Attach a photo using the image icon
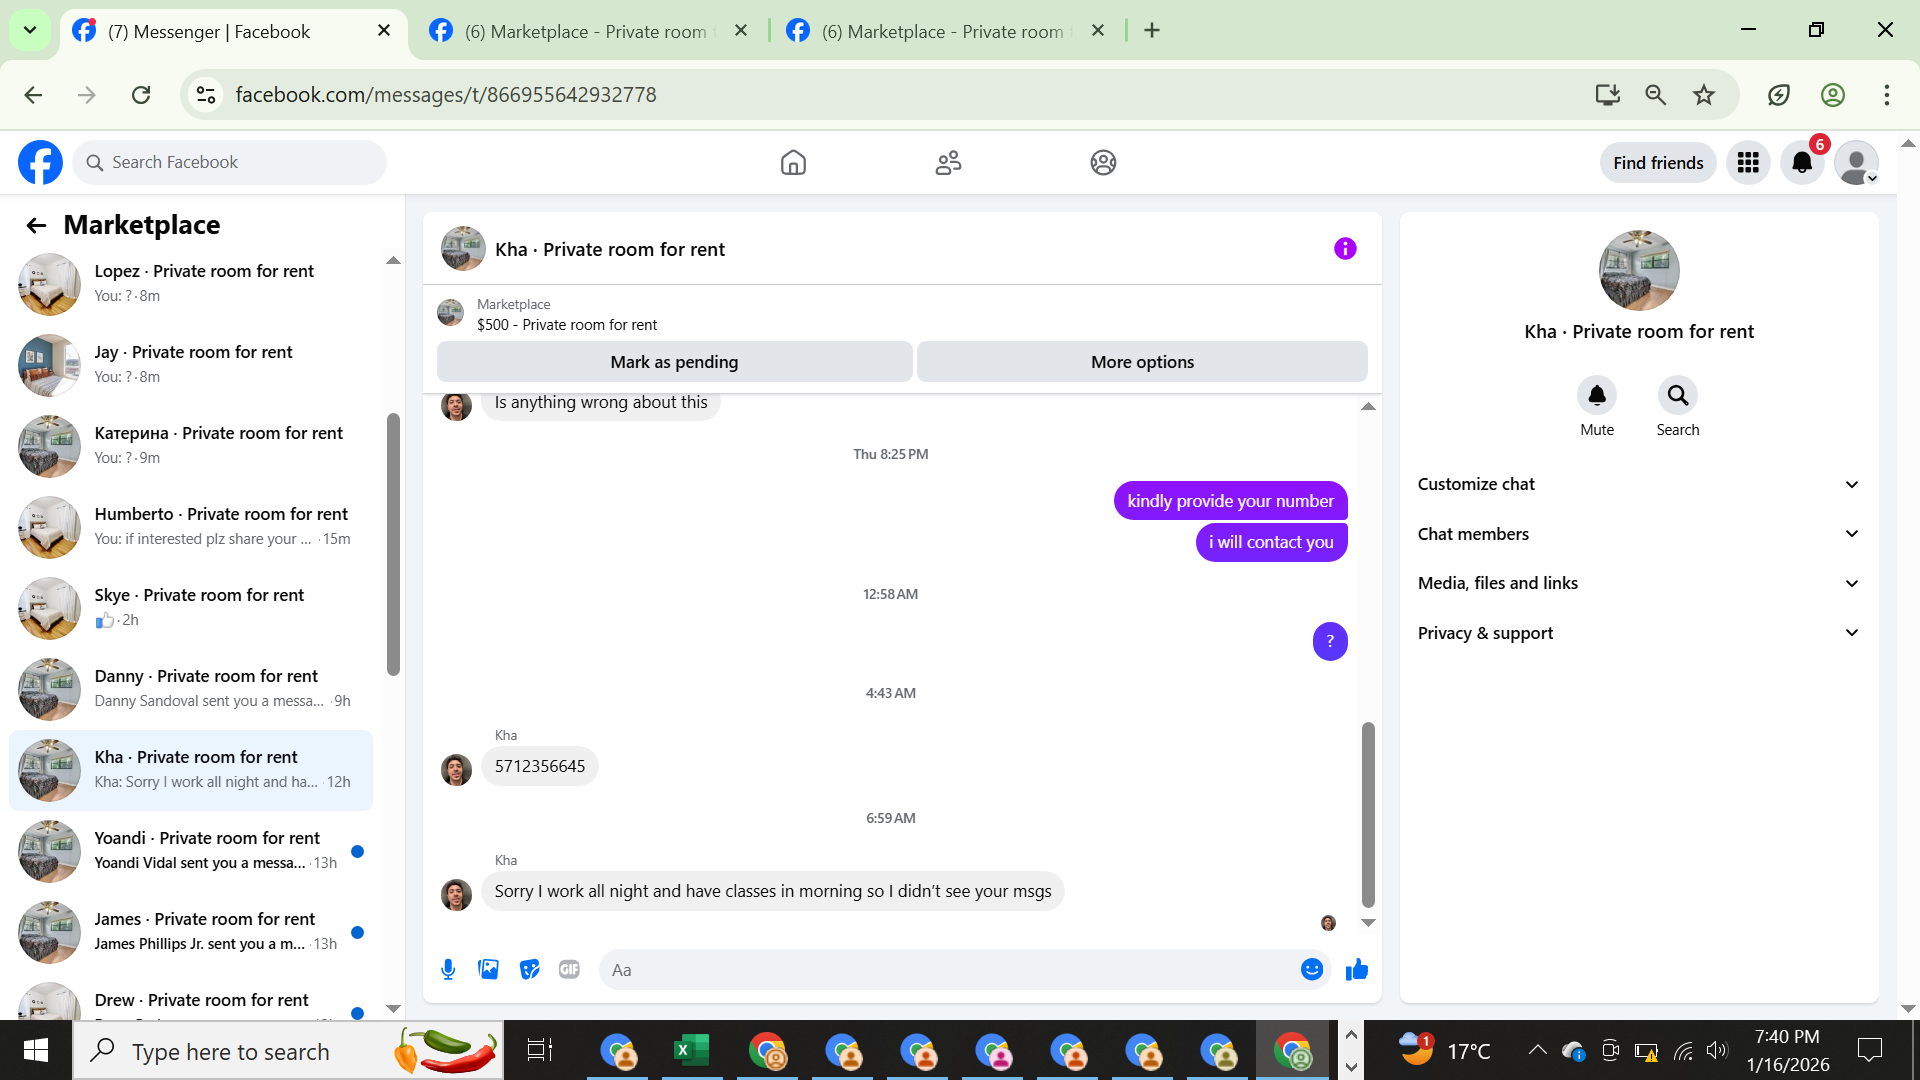 coord(488,969)
